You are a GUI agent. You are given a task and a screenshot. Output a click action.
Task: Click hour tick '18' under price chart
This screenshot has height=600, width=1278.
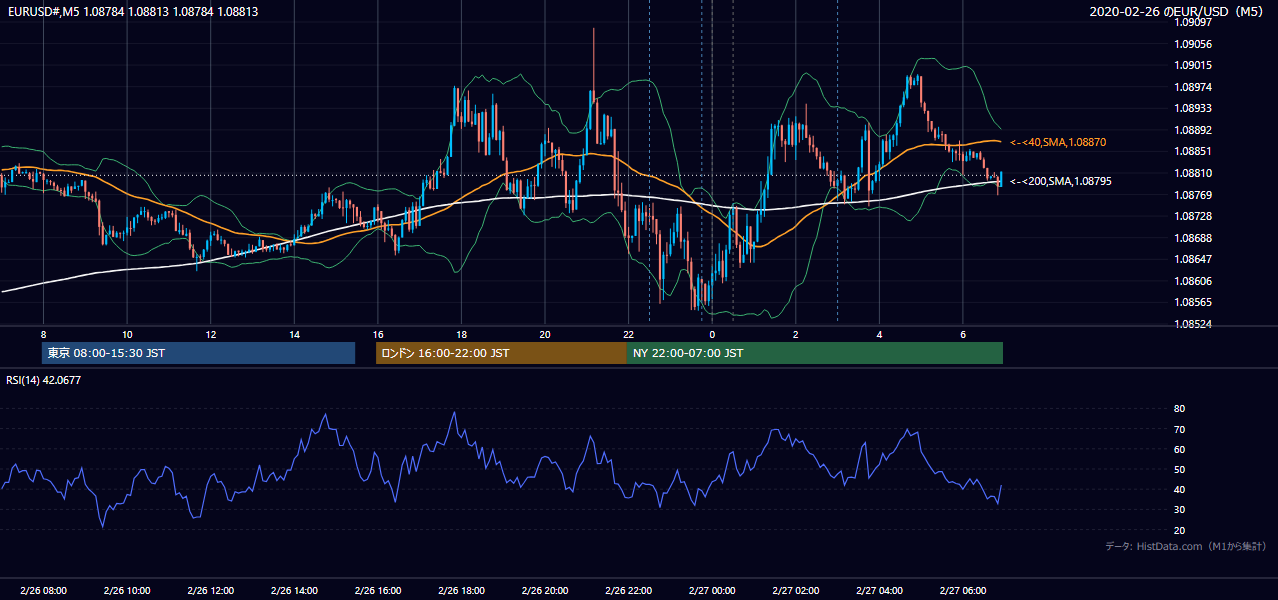(461, 334)
